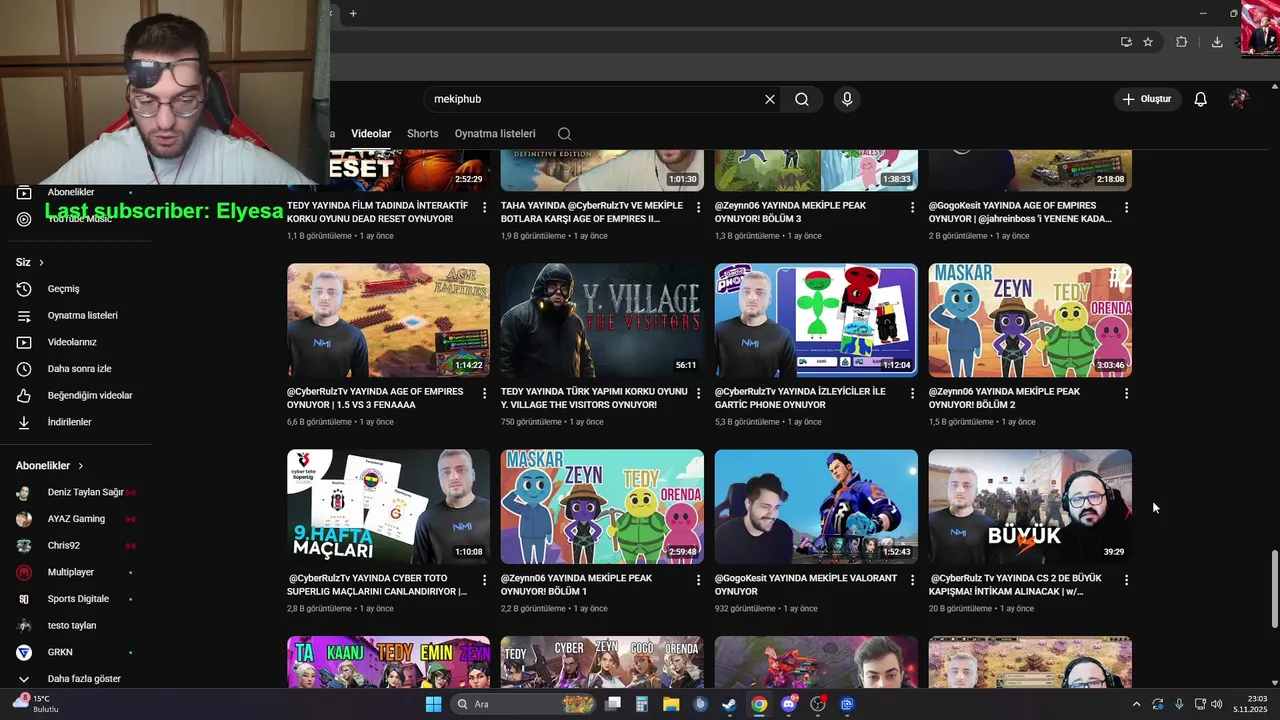Open new browser tab with plus
Image resolution: width=1280 pixels, height=720 pixels.
pyautogui.click(x=353, y=13)
